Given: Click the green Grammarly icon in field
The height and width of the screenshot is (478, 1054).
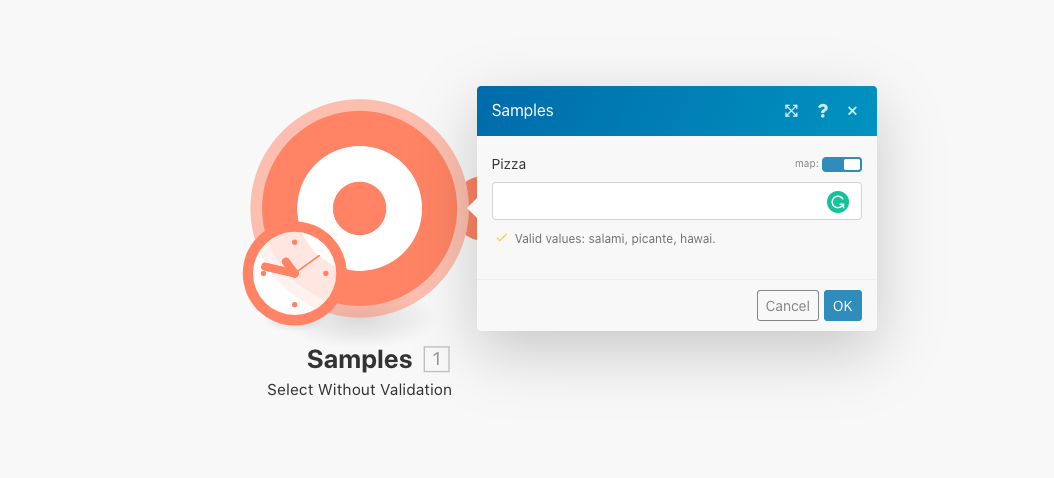Looking at the screenshot, I should pos(837,202).
